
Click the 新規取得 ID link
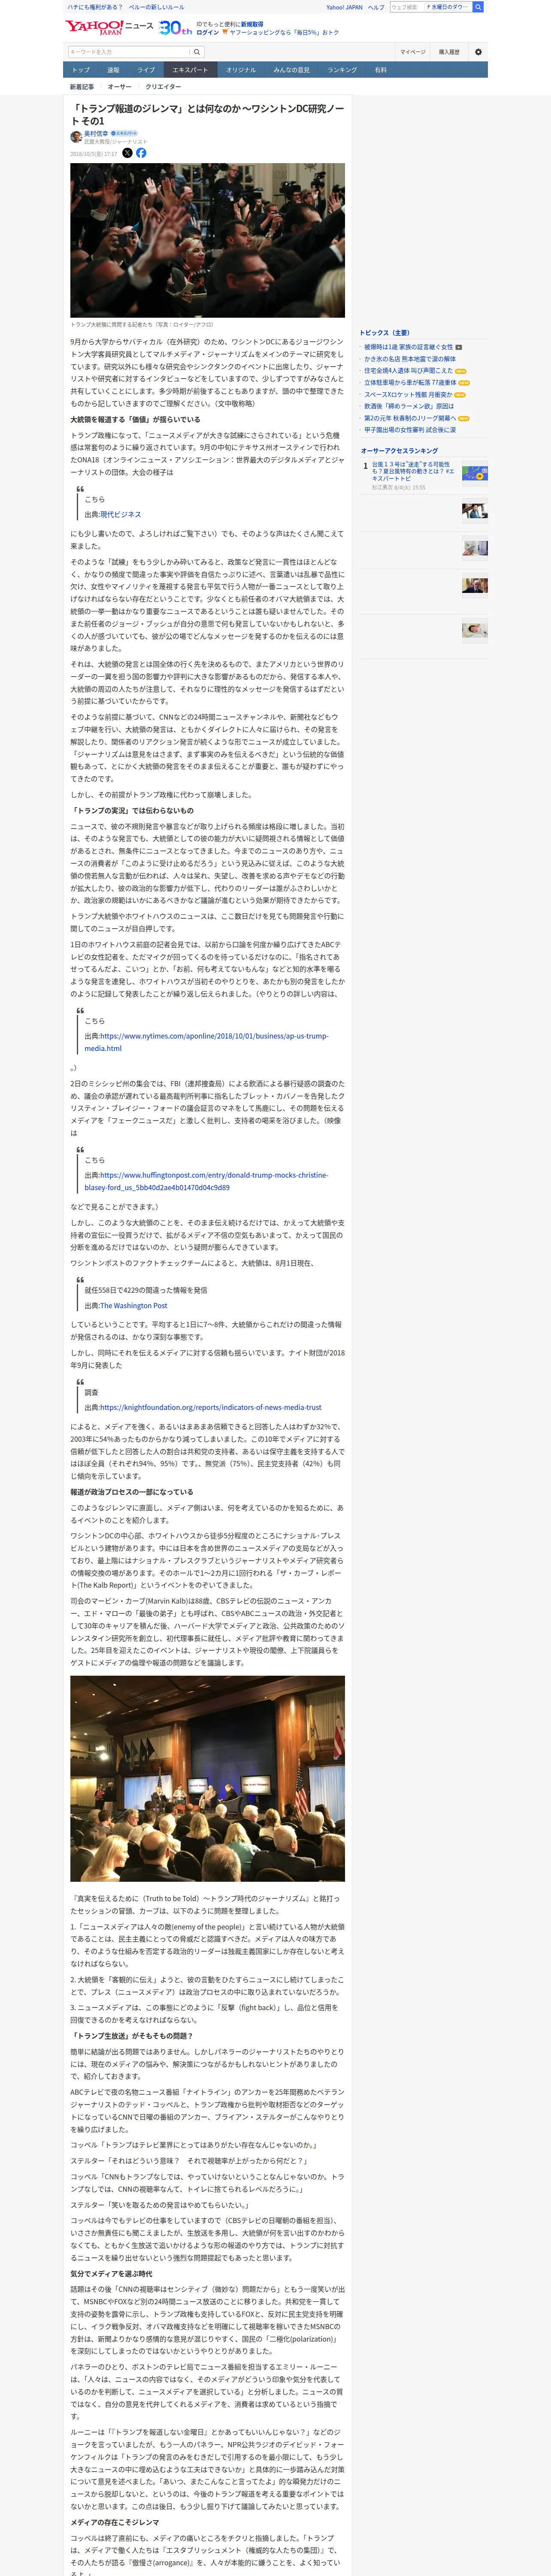[x=252, y=24]
